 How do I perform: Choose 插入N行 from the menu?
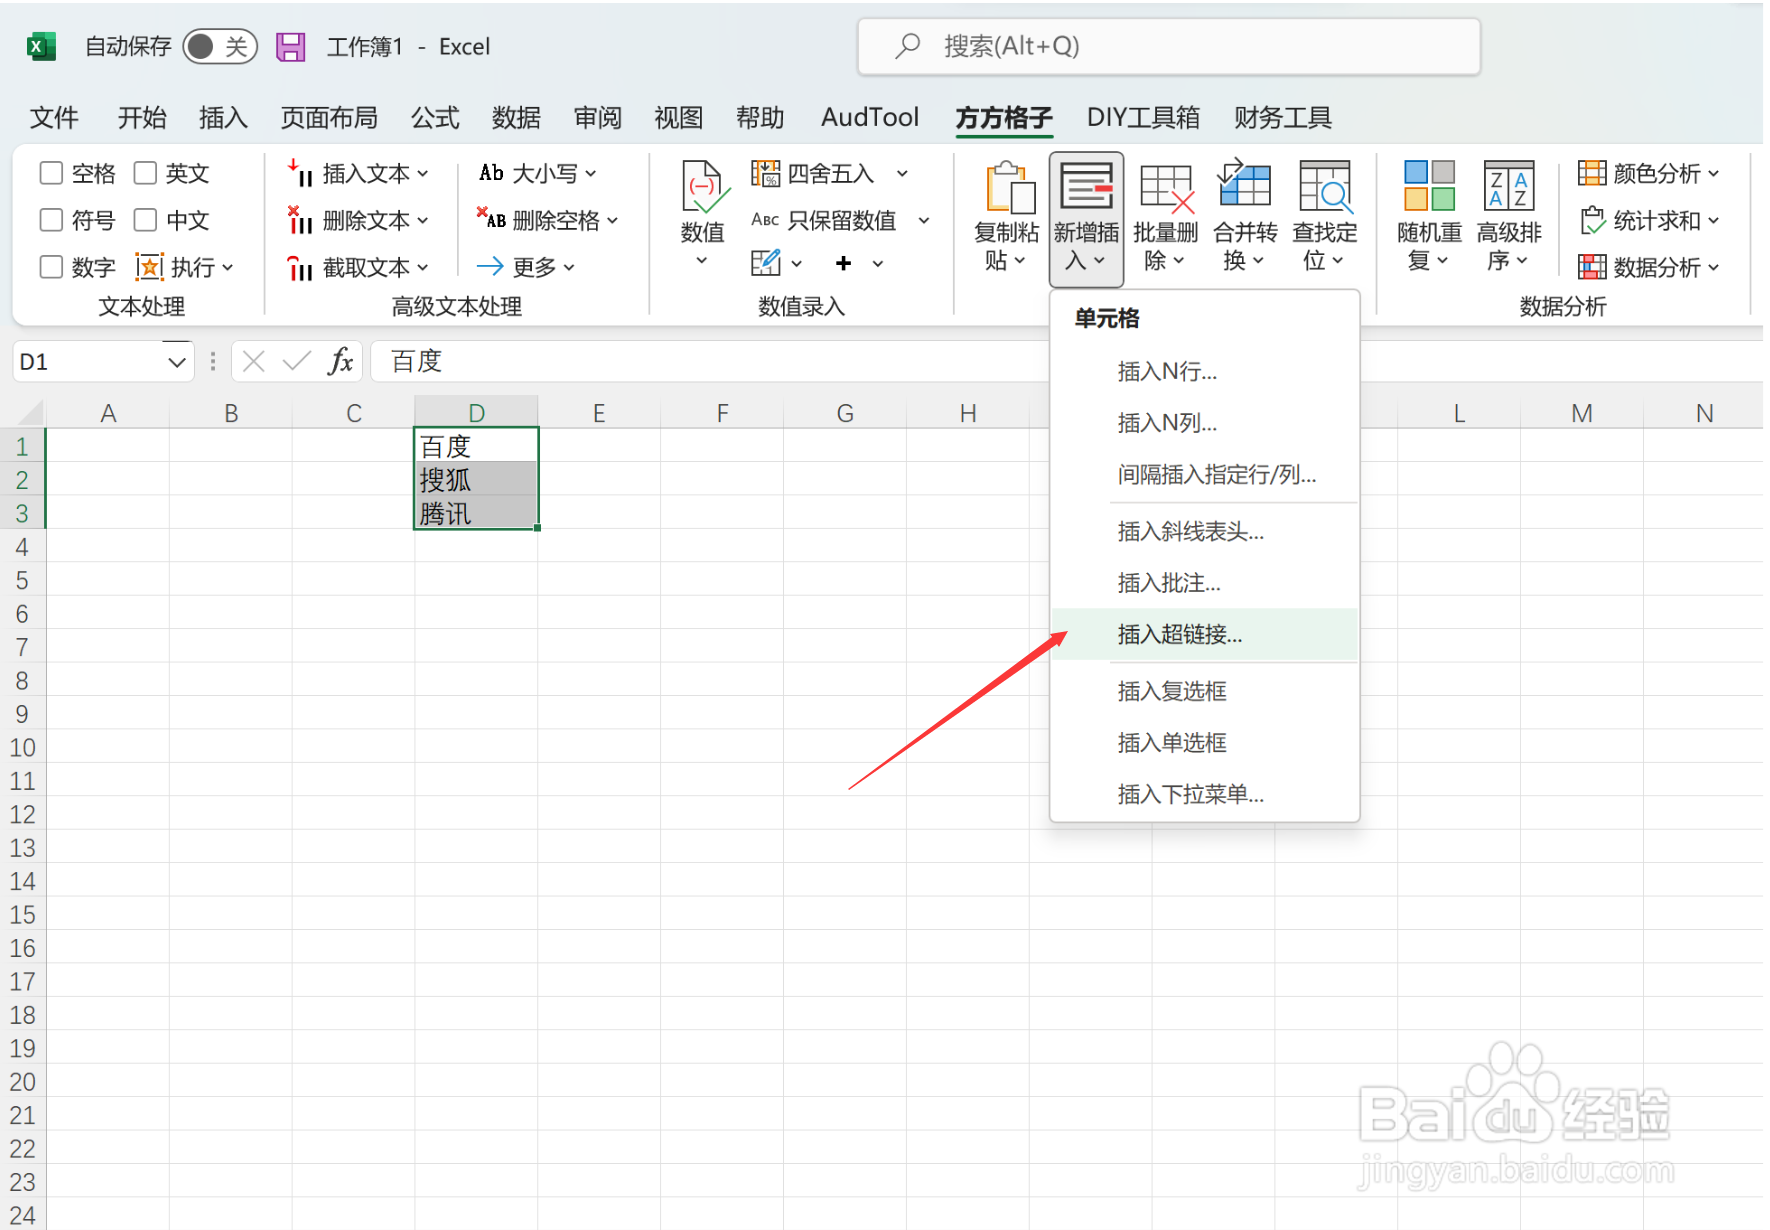(1204, 371)
